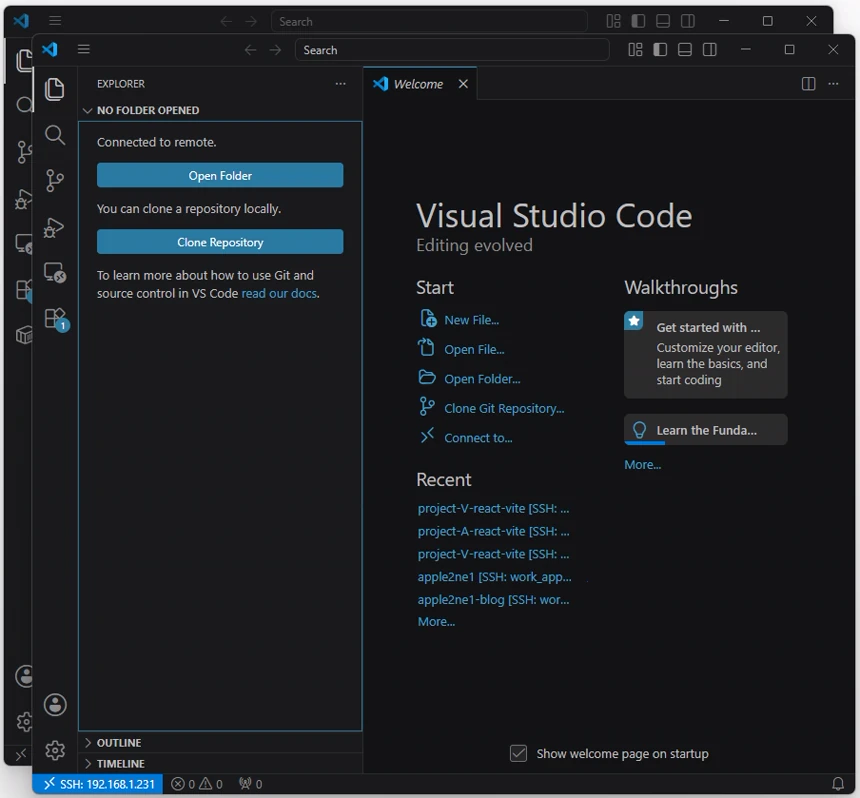
Task: Click Search box in back window title bar
Action: (x=429, y=21)
